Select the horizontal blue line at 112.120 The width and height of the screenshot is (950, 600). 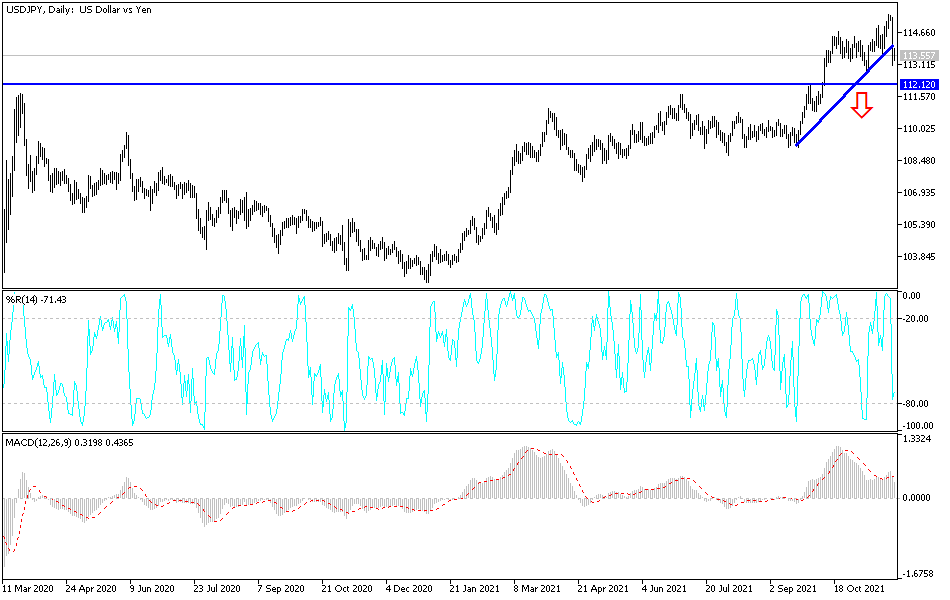click(400, 83)
